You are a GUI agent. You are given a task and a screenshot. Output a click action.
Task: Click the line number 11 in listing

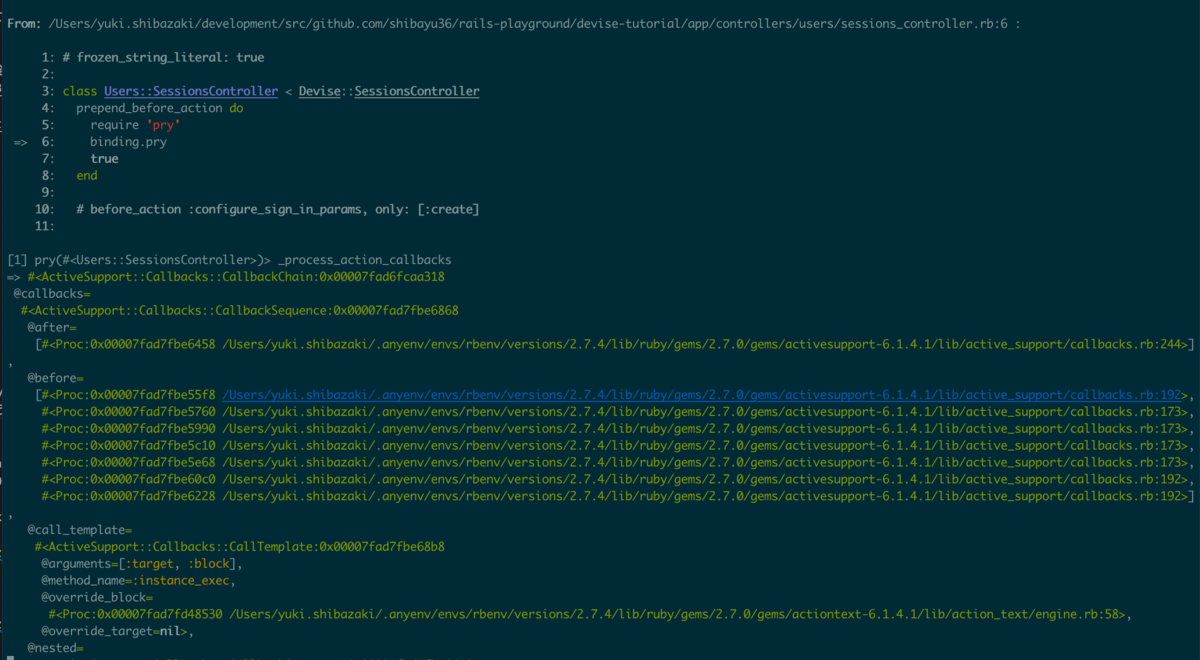pos(44,226)
